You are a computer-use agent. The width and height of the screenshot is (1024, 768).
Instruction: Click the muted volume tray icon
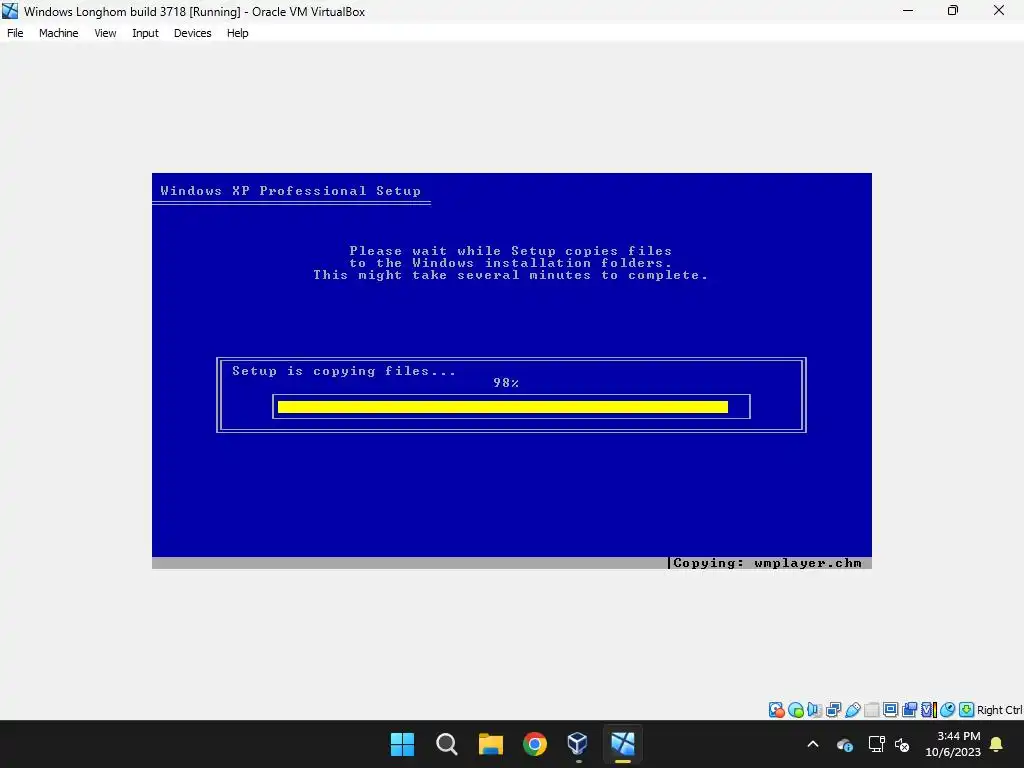903,744
